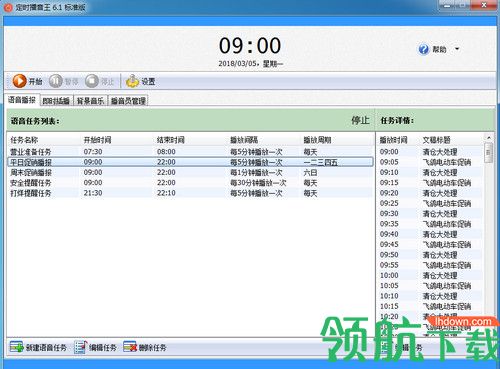Click 飞鸽电动车促销 in the 09:35 row

tap(447, 224)
